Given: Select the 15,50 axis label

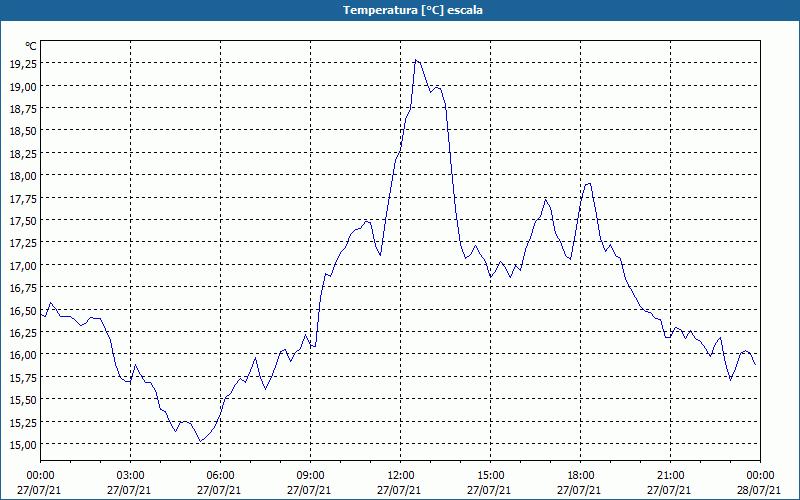Looking at the screenshot, I should click(x=23, y=400).
